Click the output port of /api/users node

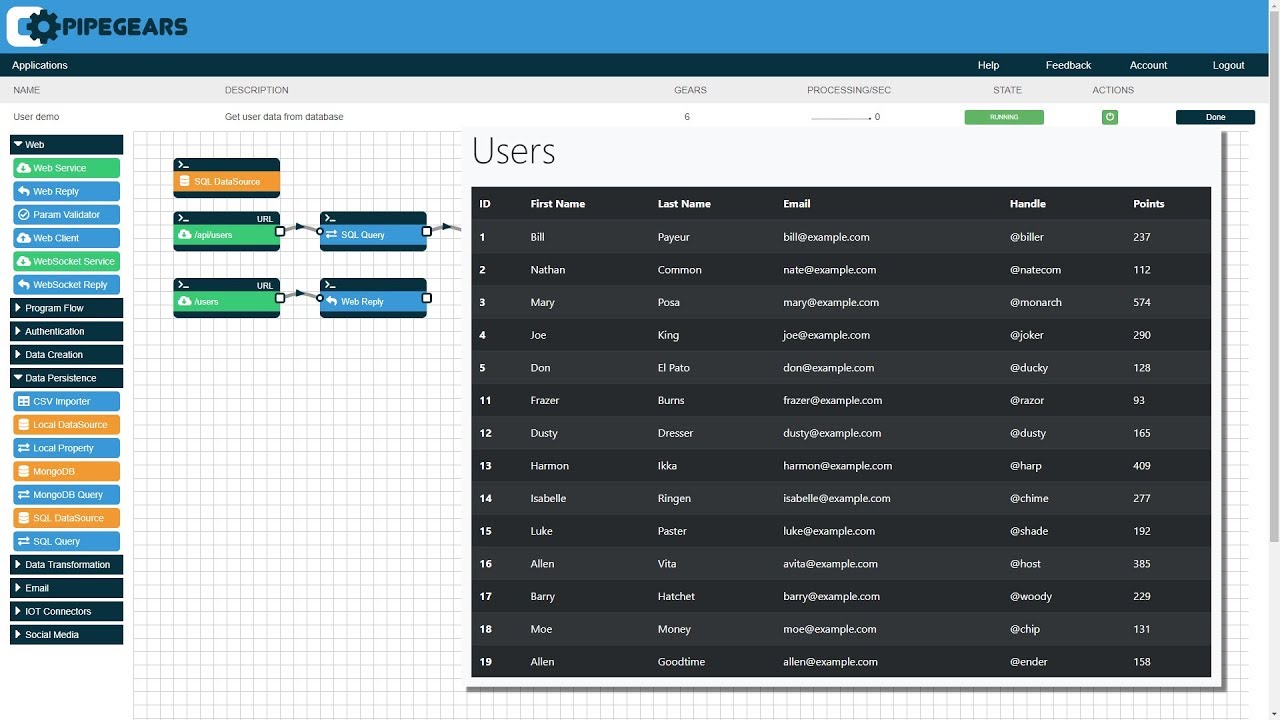click(x=280, y=231)
